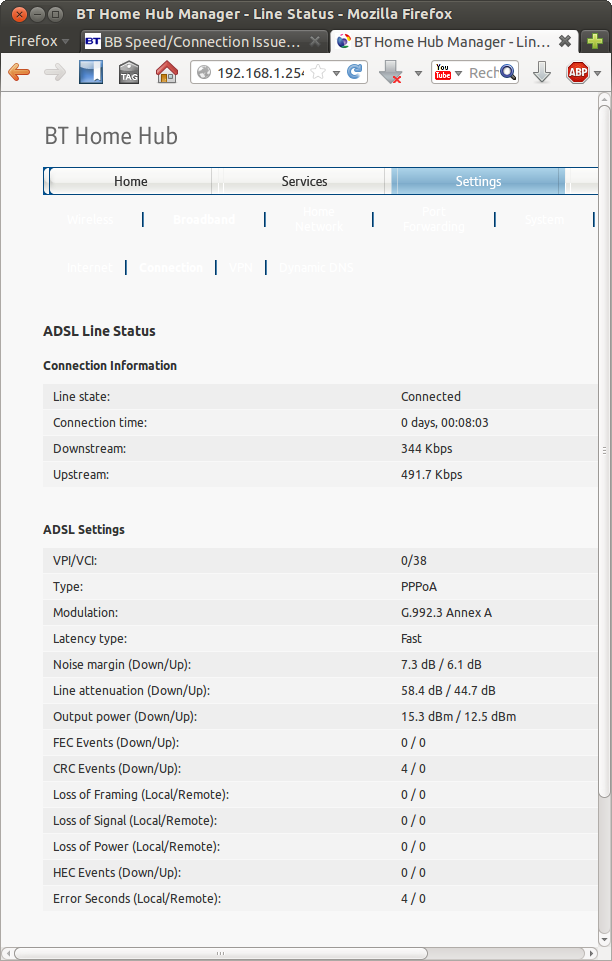Select connection time 0 days, 00:08:03
The height and width of the screenshot is (961, 612).
pos(445,422)
